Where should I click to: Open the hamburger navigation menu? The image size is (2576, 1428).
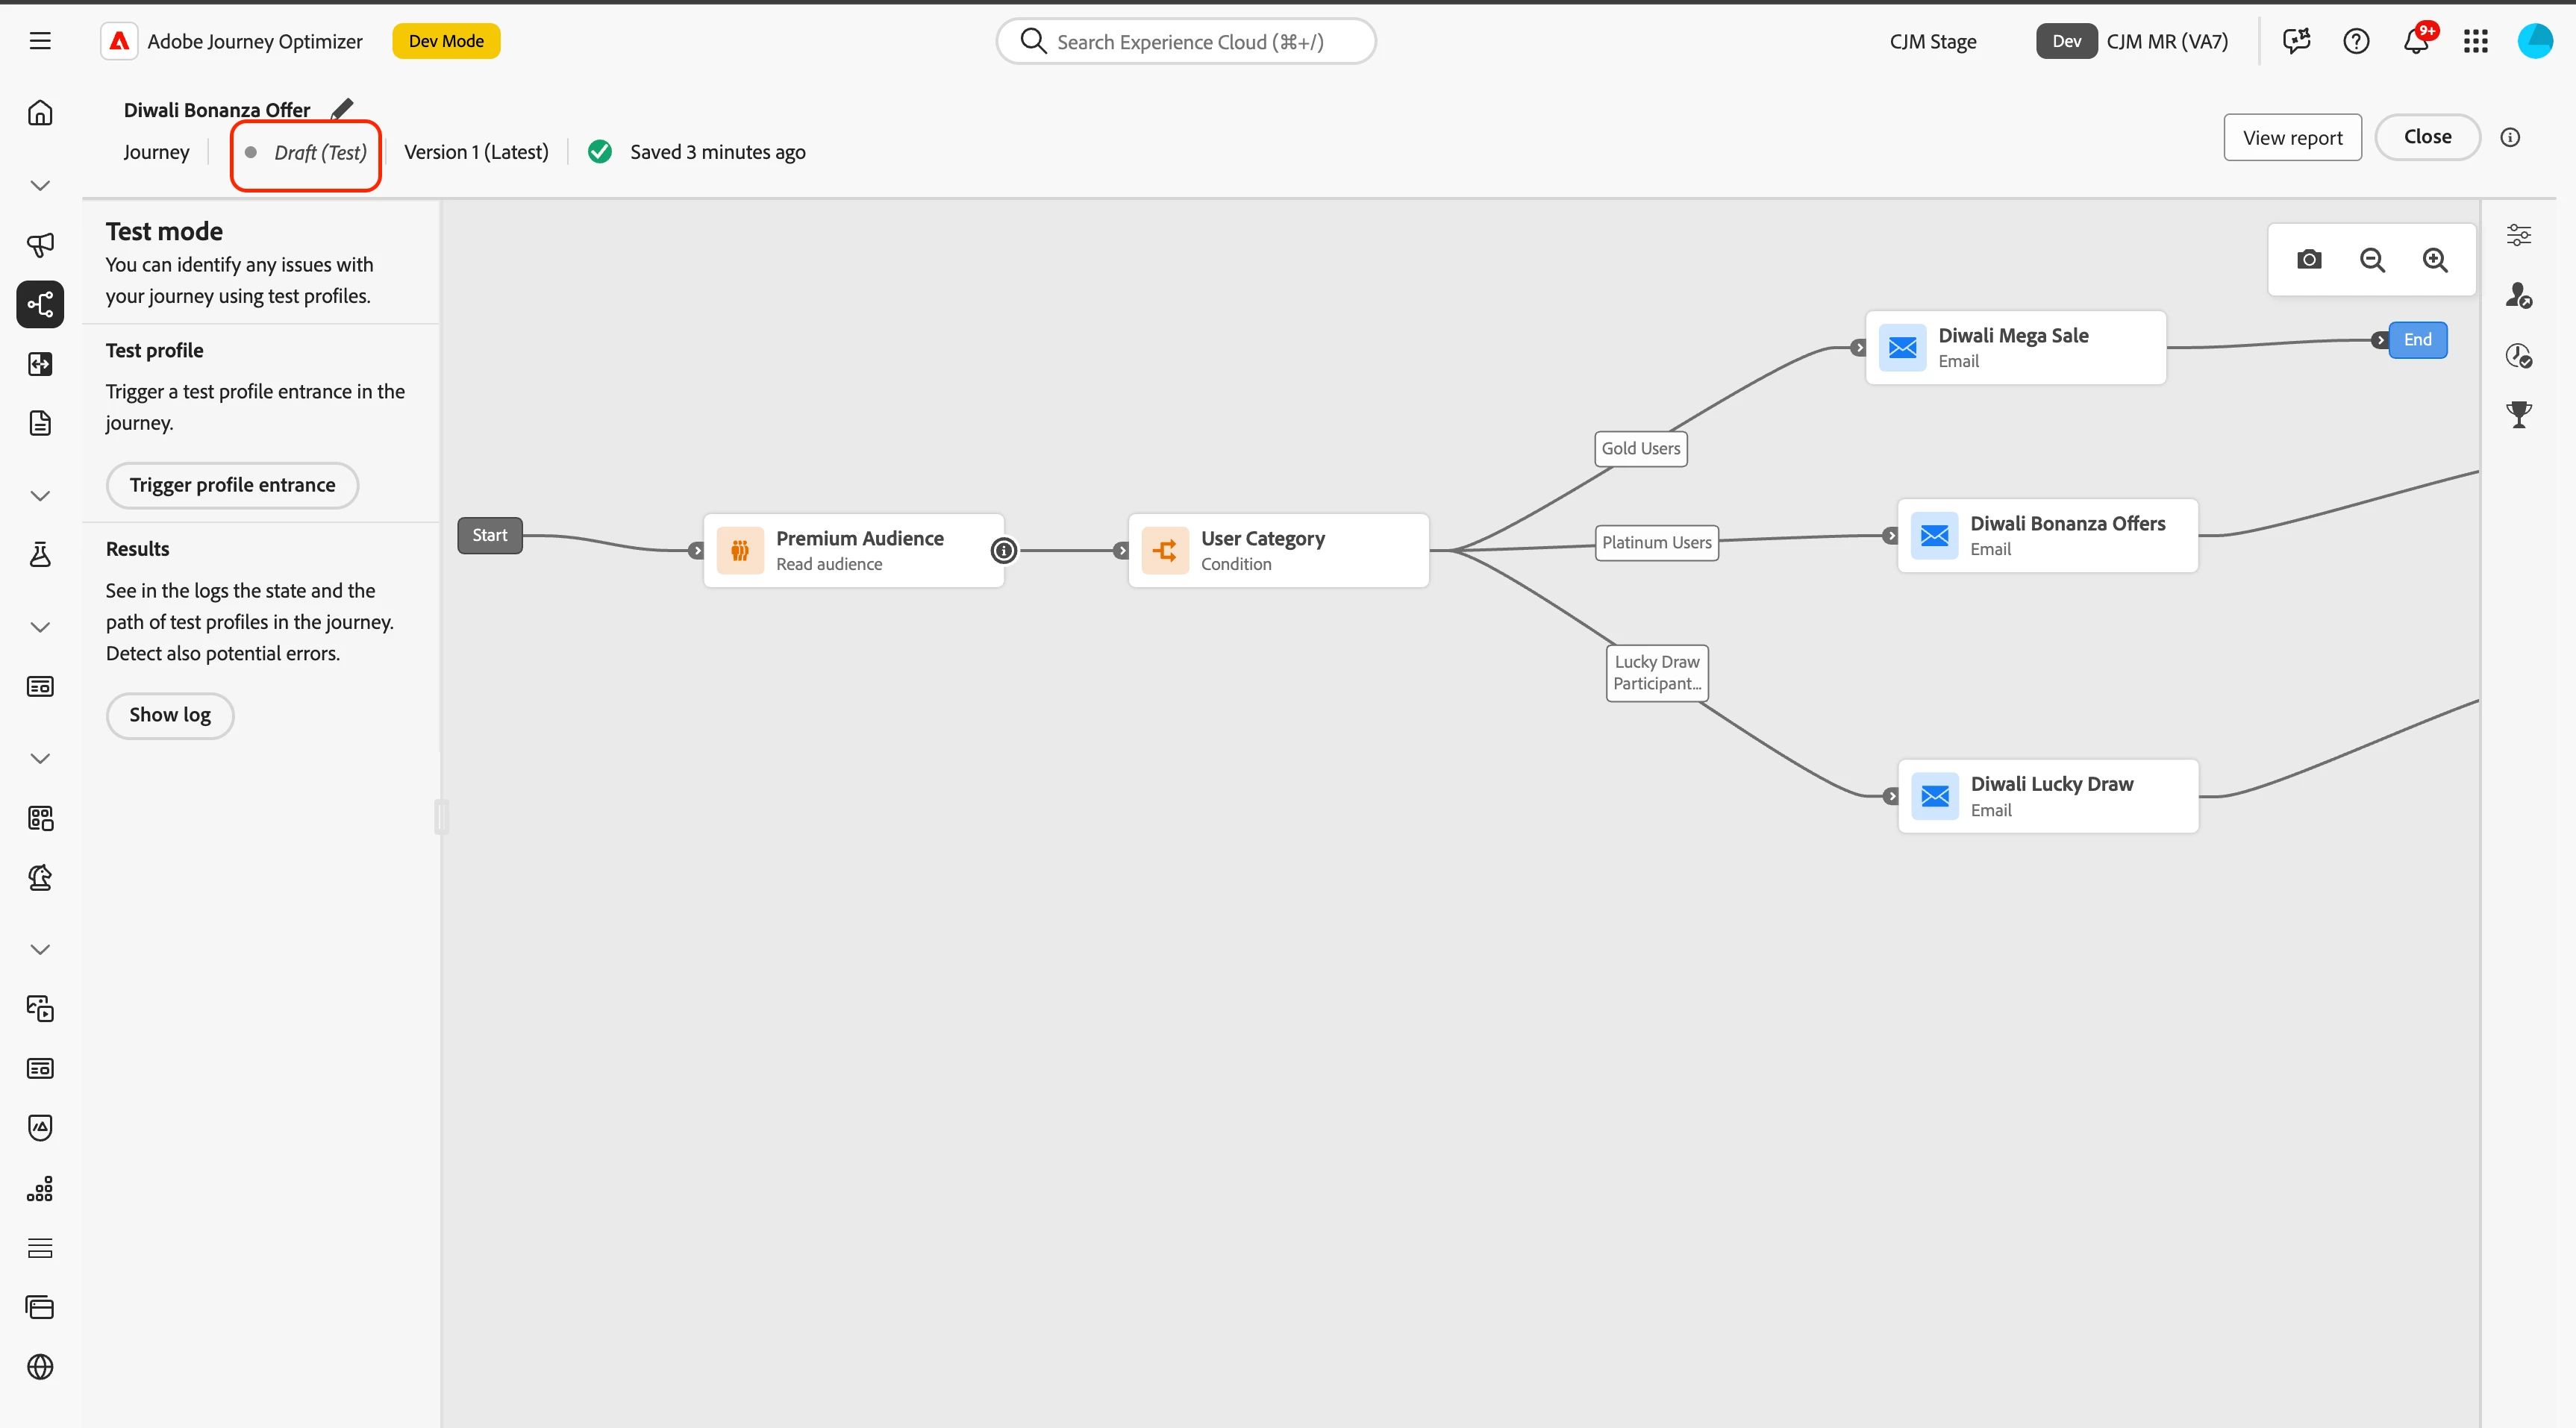click(40, 41)
